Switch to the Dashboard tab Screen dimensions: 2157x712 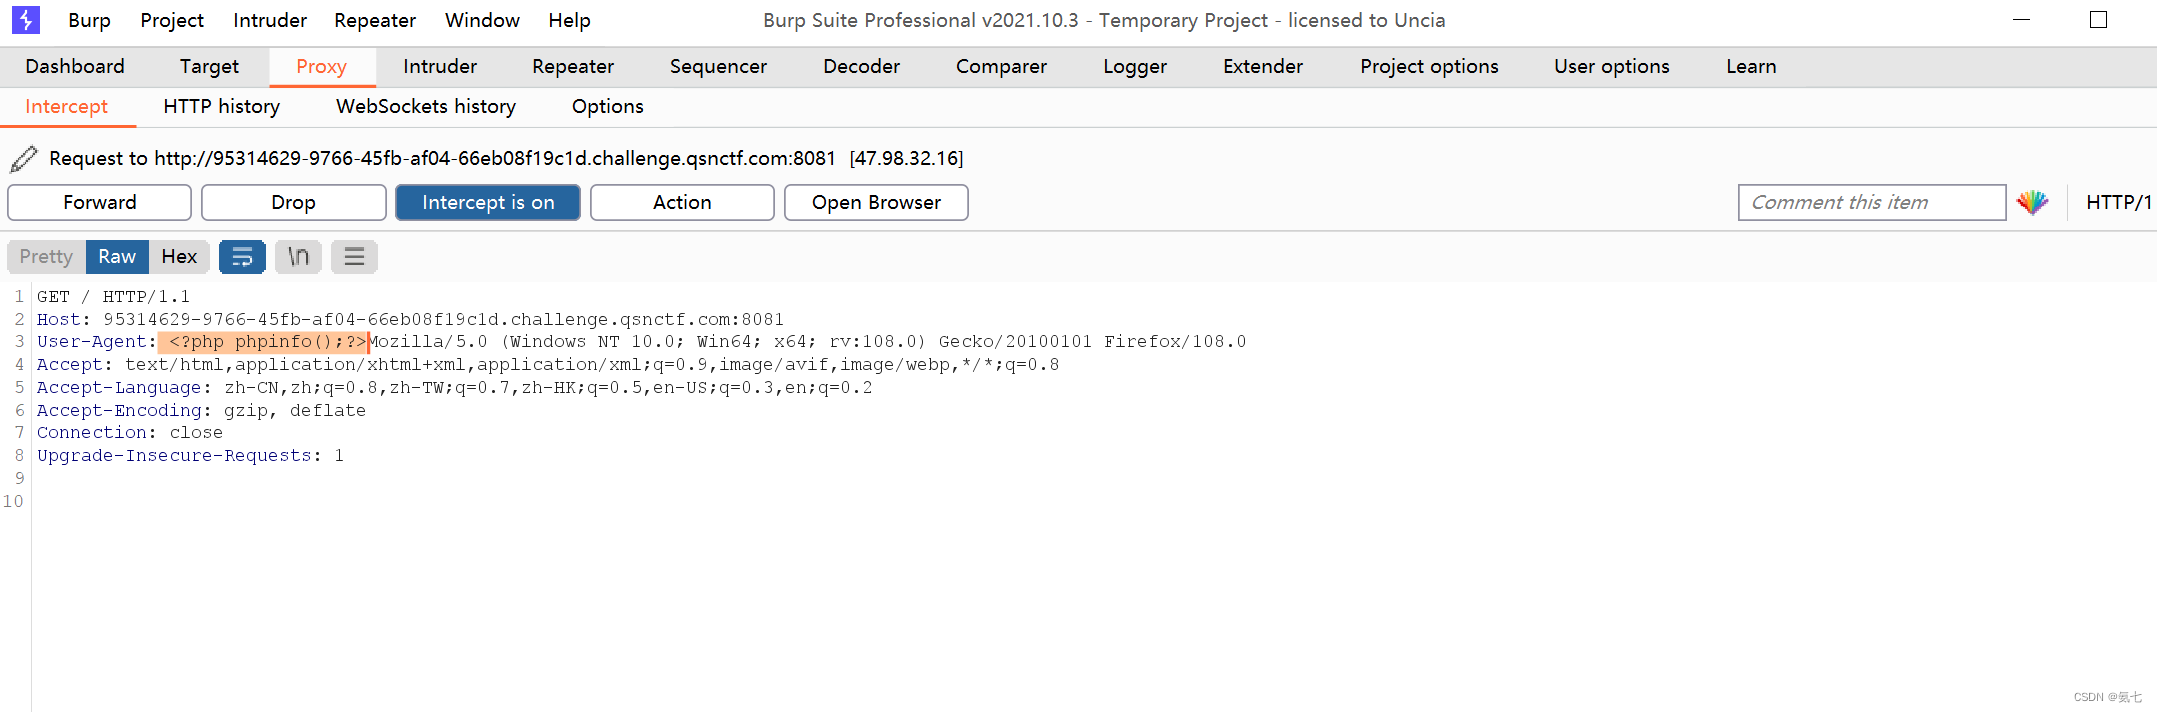75,66
